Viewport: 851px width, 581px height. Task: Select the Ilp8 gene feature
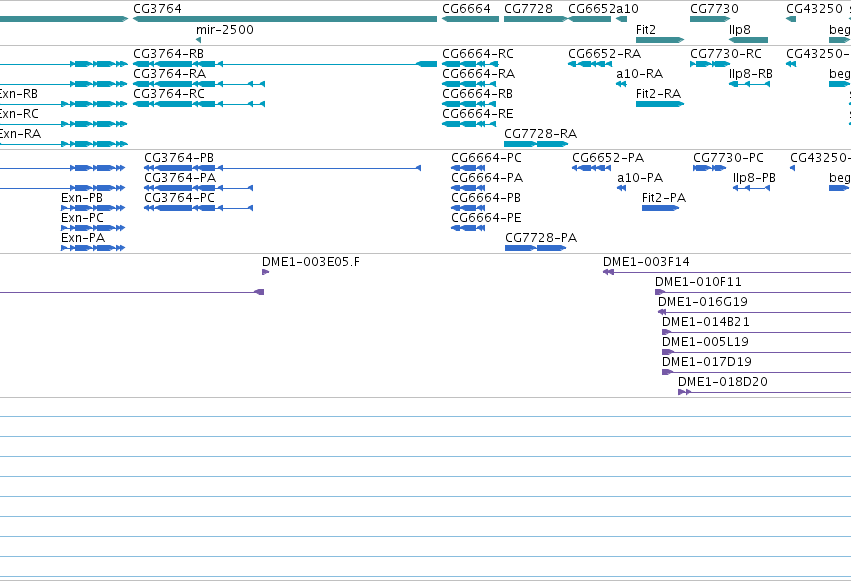point(748,40)
